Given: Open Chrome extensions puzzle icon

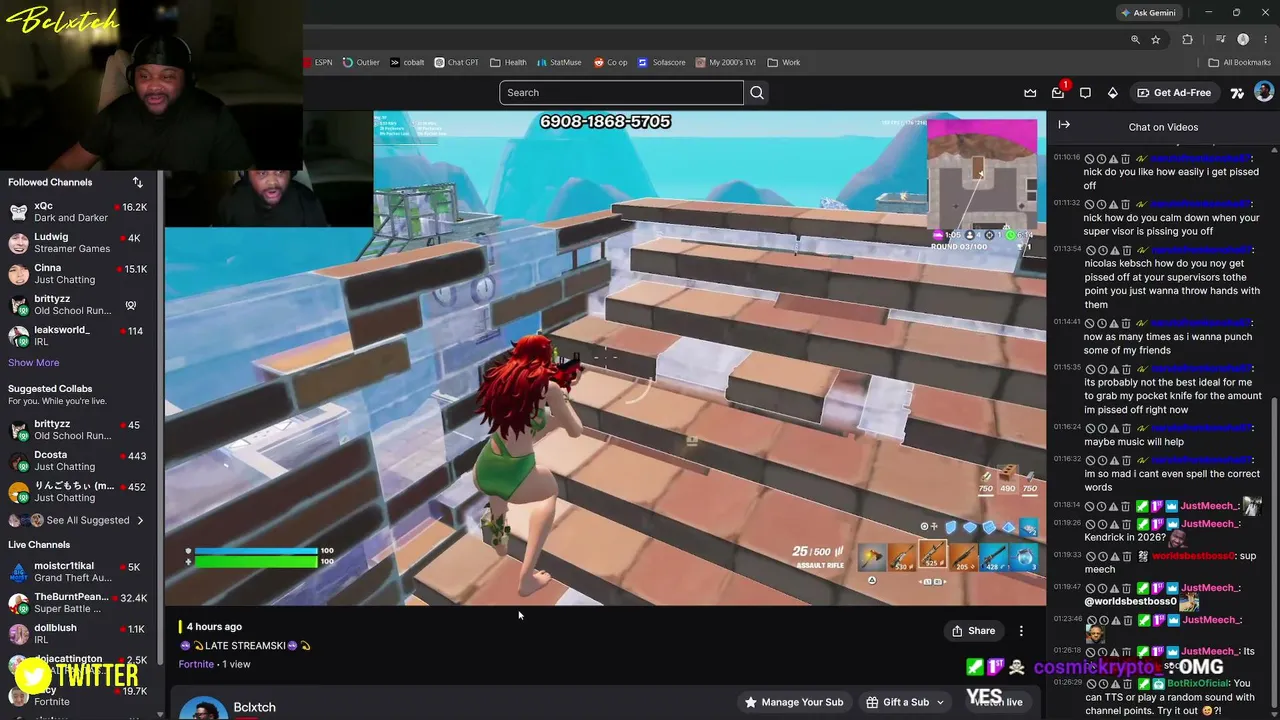Looking at the screenshot, I should coord(1187,39).
